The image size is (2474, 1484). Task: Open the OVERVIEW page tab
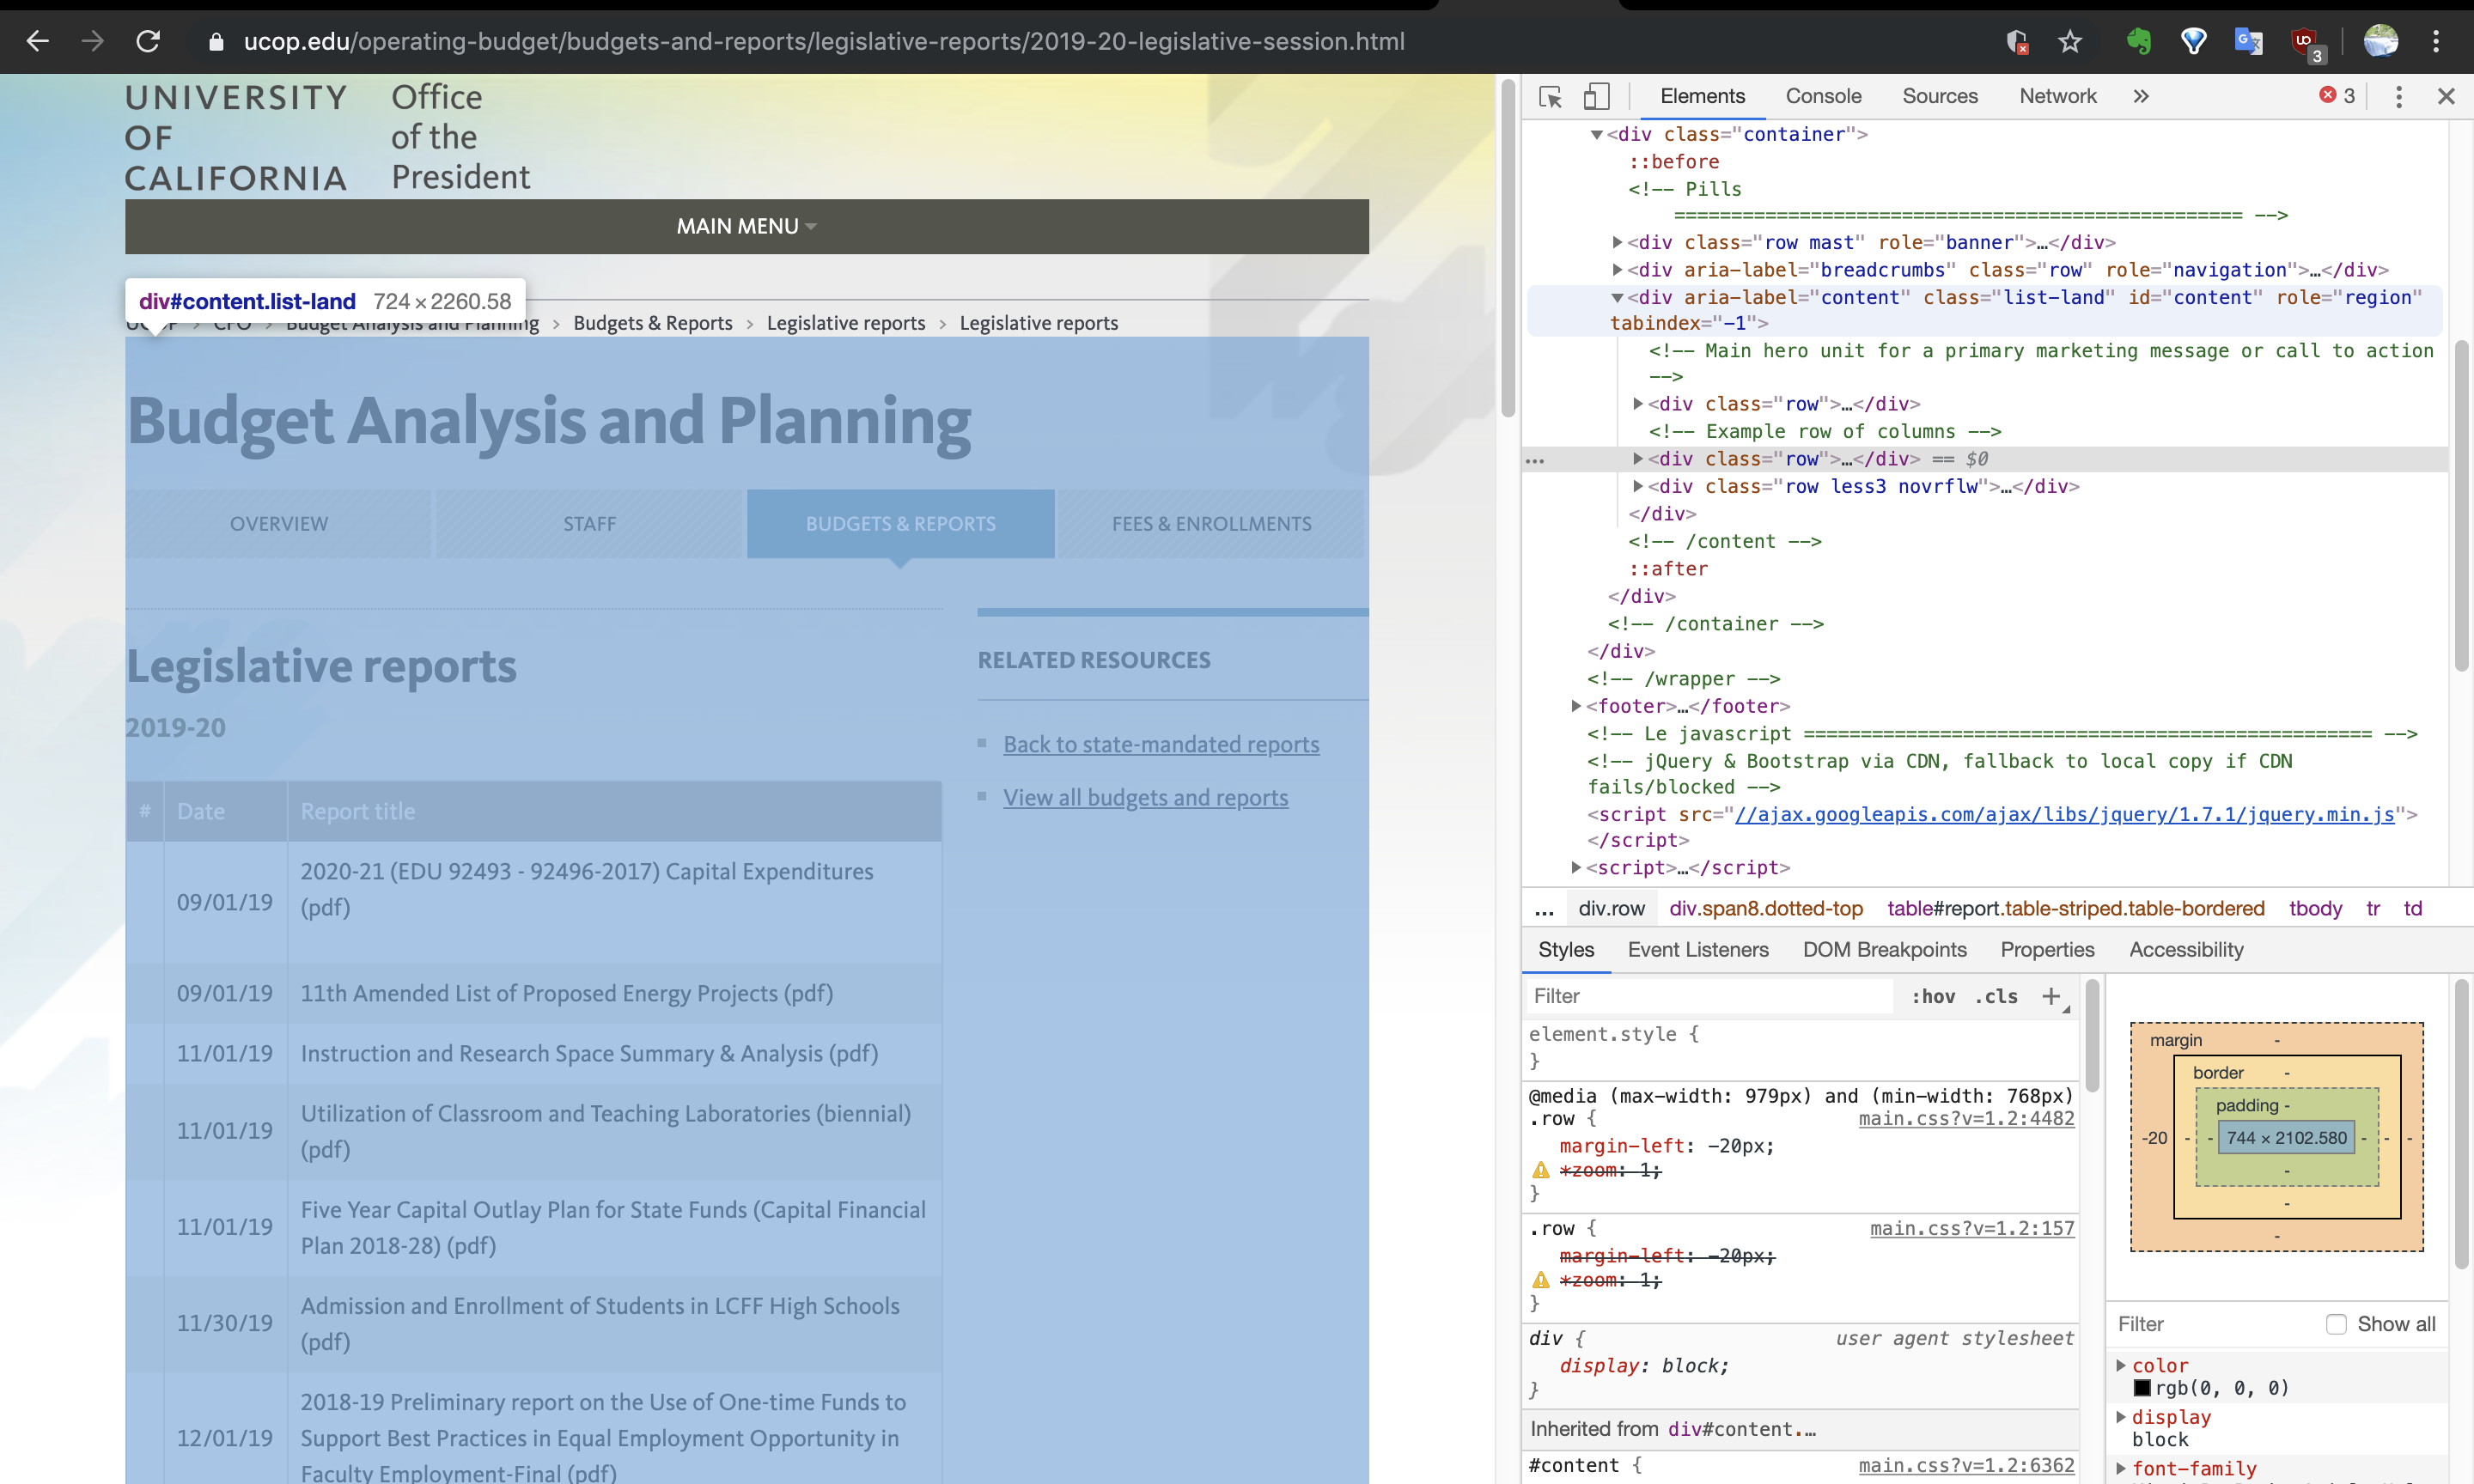[x=278, y=523]
